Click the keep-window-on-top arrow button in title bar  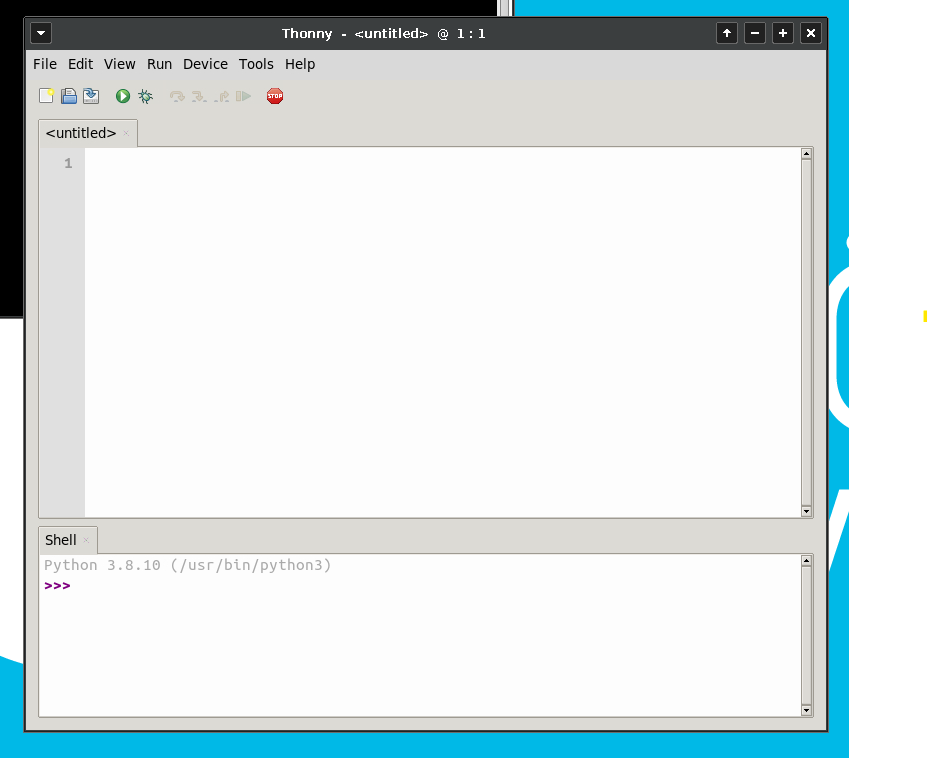pos(727,33)
